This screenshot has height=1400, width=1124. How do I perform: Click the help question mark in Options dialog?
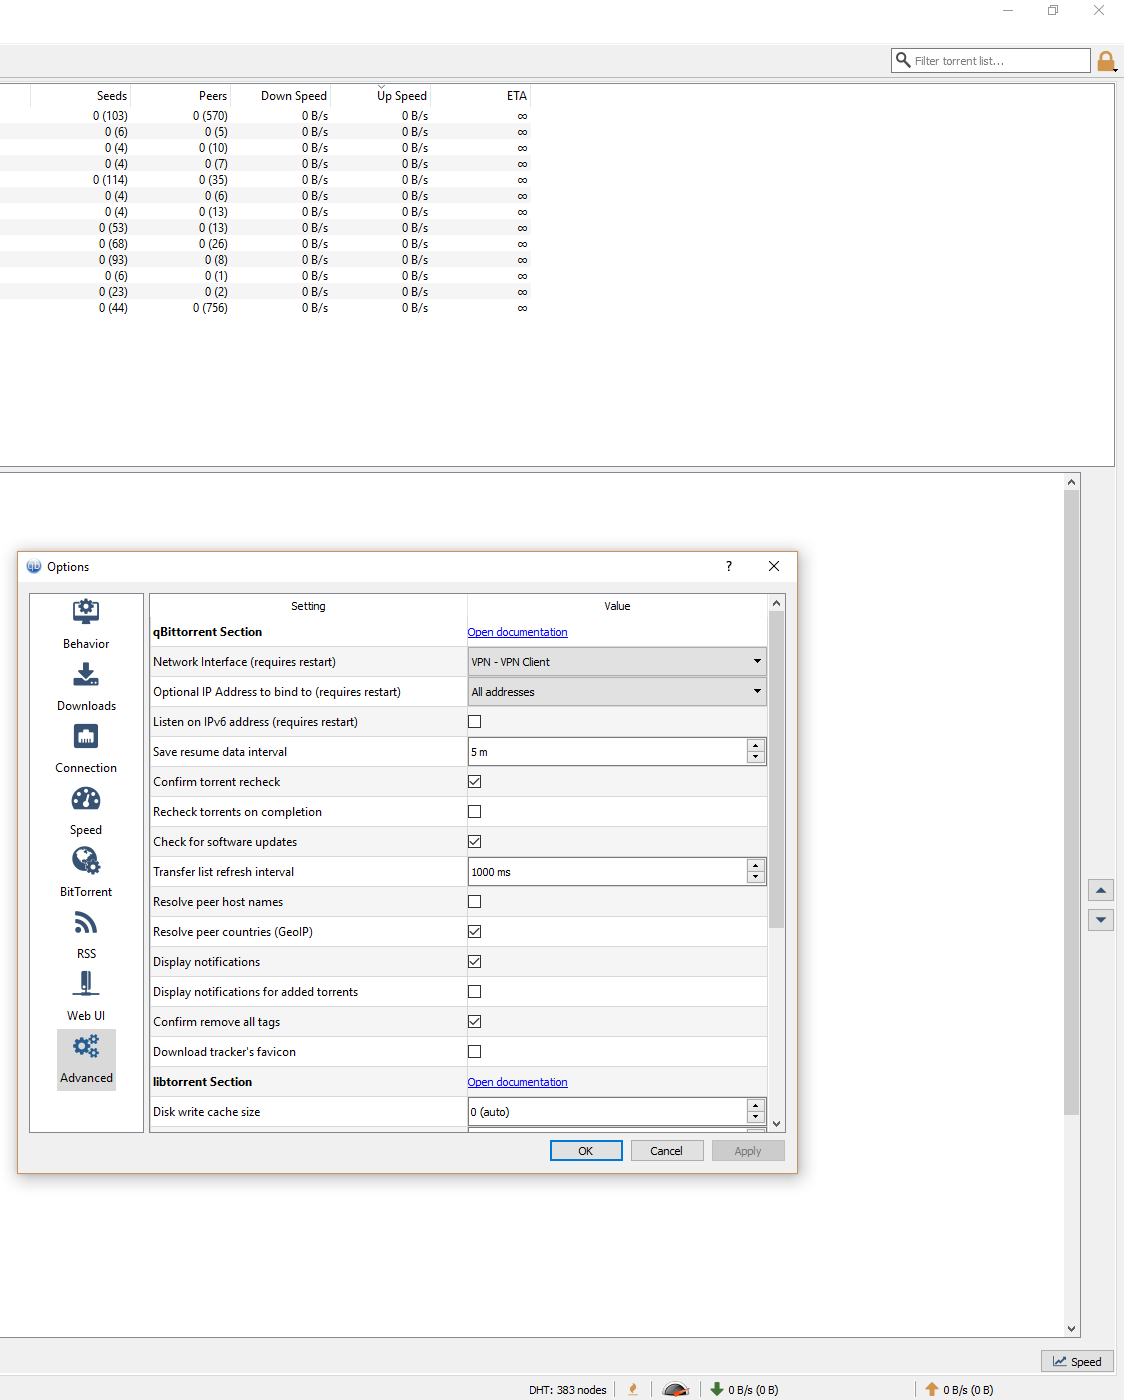coord(729,566)
